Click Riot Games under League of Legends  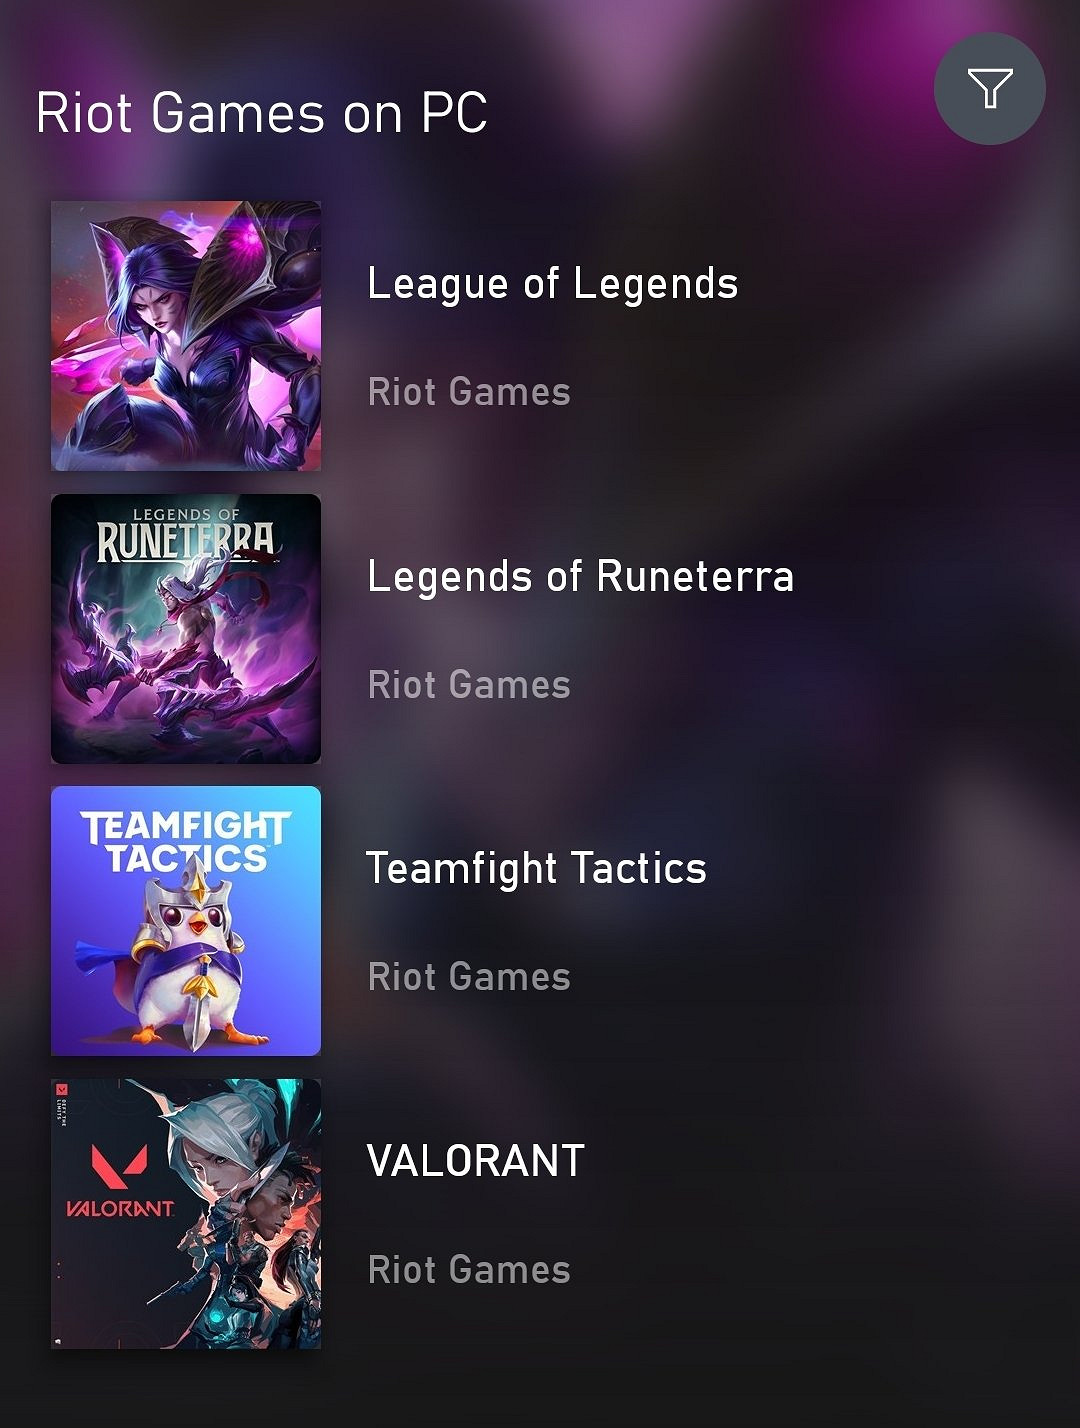[469, 392]
